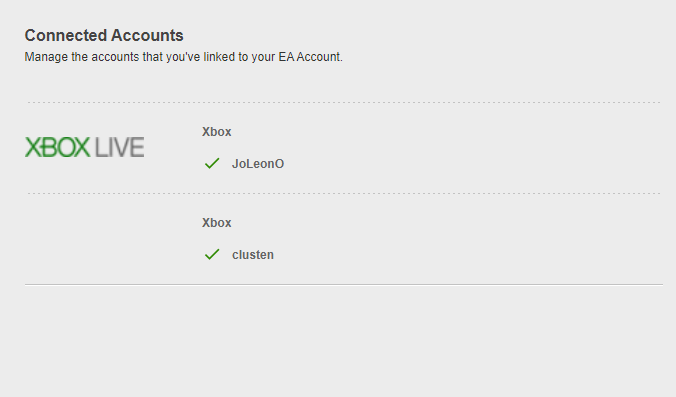Click the gray LIVE part of the logo
This screenshot has width=676, height=397.
tap(119, 147)
